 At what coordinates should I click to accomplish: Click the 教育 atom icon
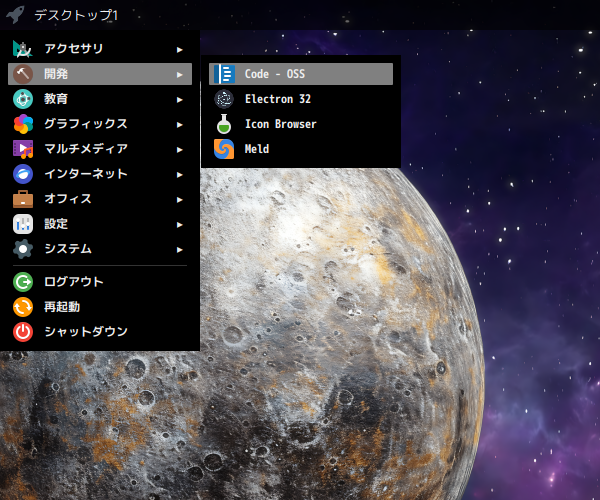click(23, 99)
